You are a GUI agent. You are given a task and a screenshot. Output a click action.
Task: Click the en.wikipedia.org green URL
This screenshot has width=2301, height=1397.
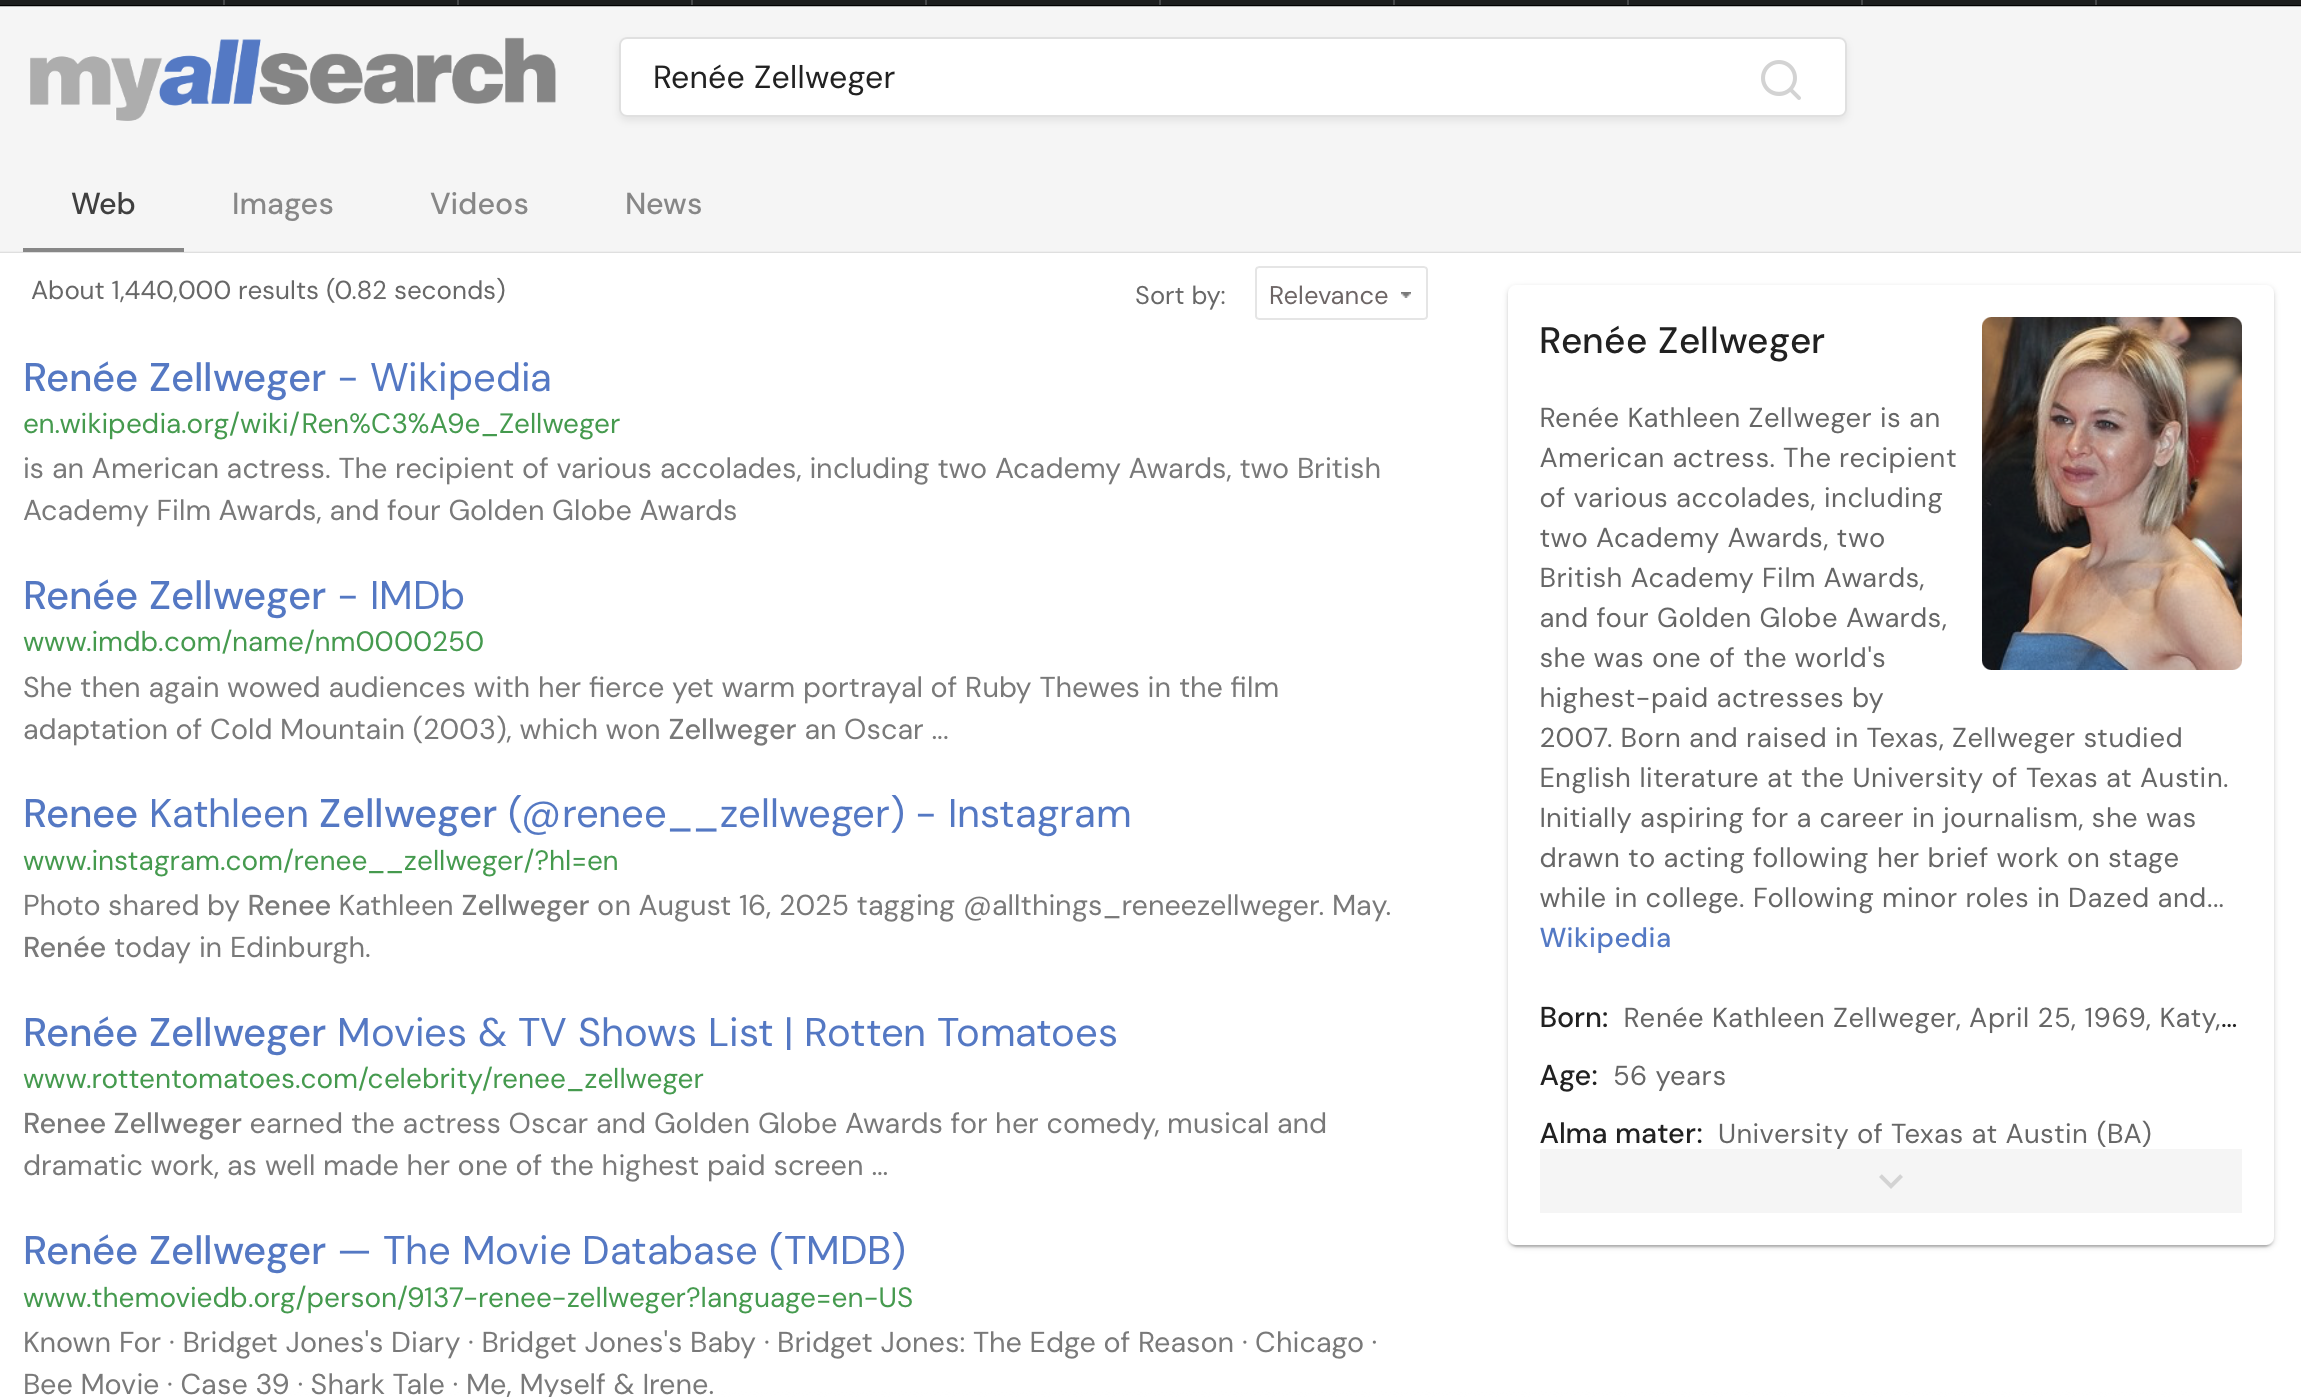click(321, 424)
